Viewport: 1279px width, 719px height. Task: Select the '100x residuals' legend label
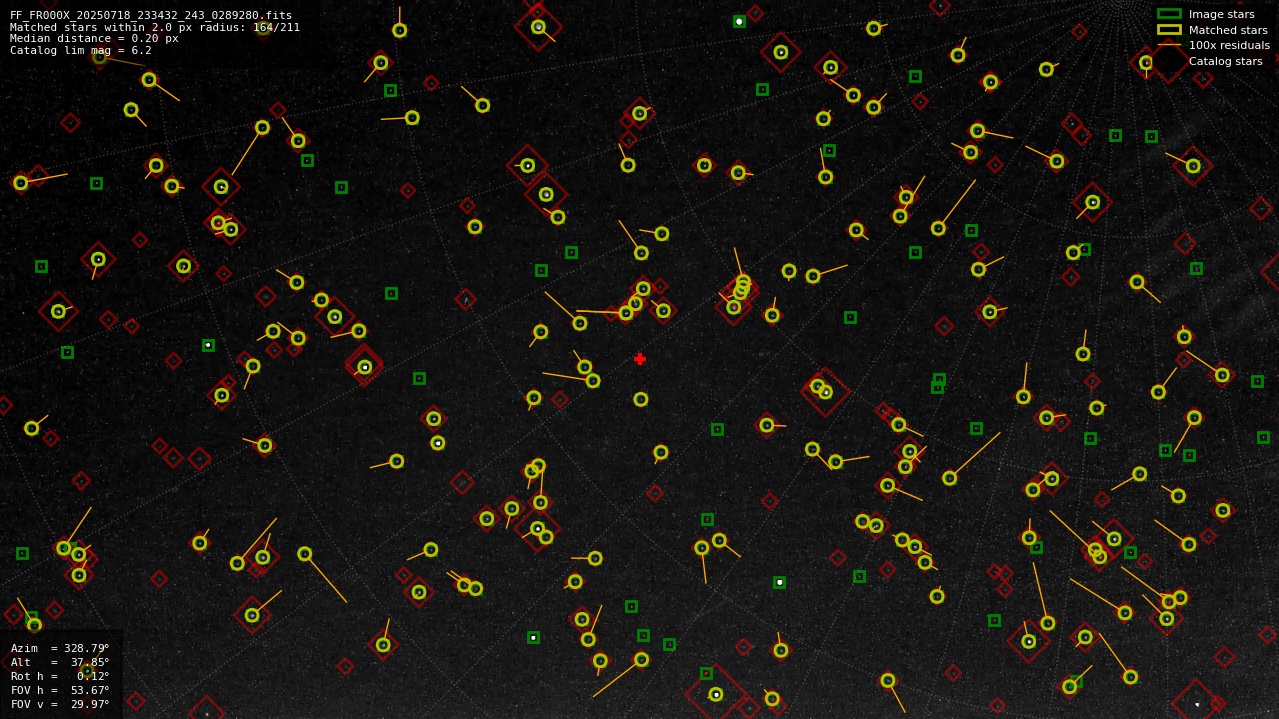1229,45
